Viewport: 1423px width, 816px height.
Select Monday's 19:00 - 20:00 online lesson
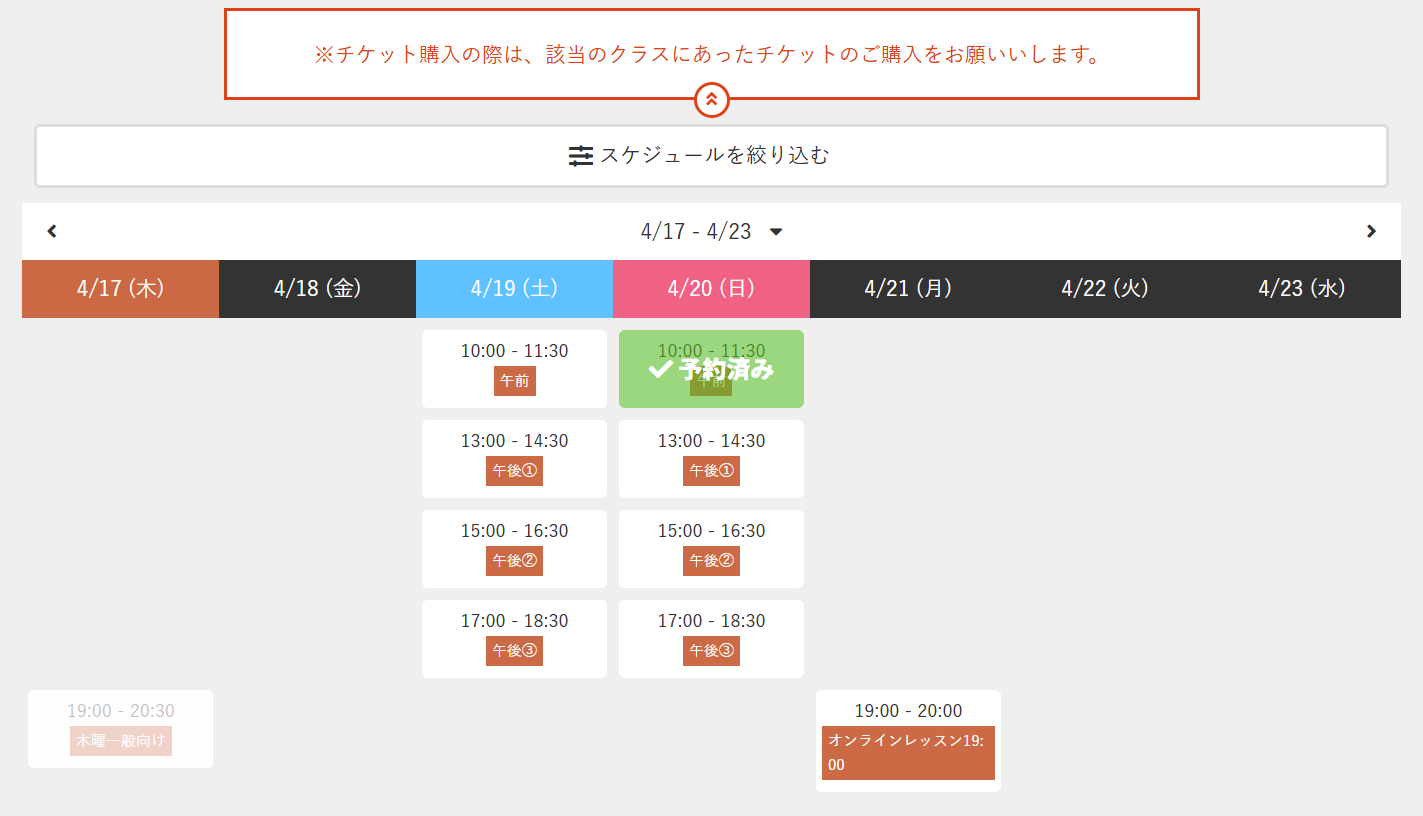click(908, 741)
